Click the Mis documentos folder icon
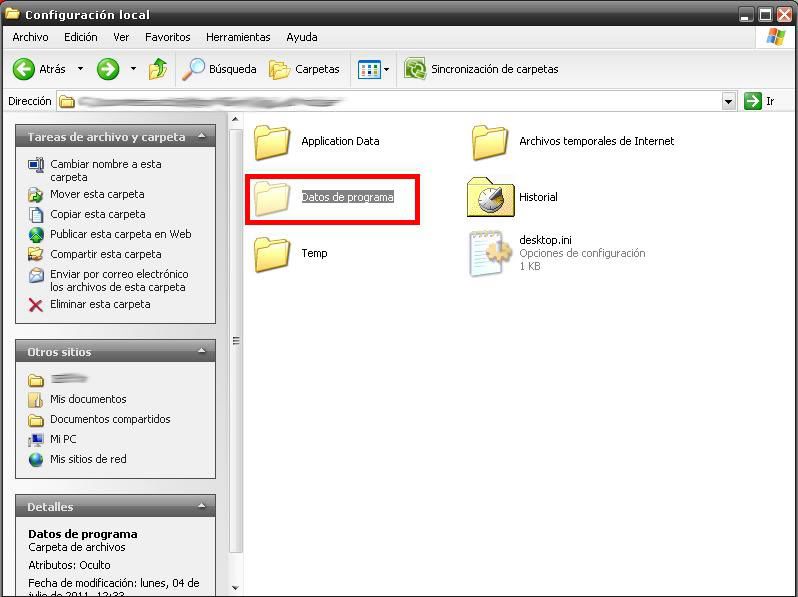Screen dimensions: 798x597 (x=36, y=400)
